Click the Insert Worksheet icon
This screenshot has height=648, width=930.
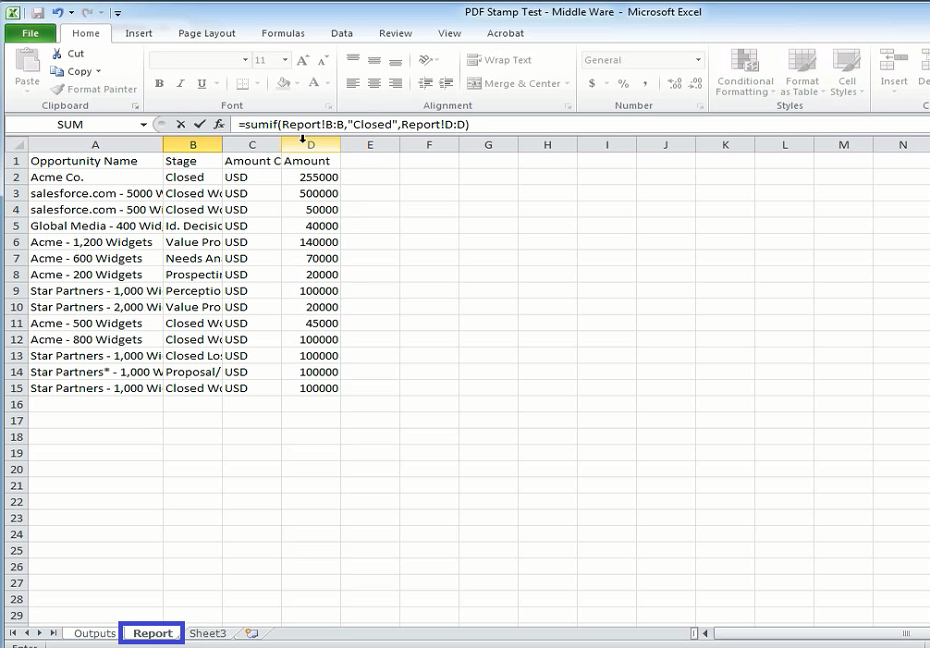tap(251, 633)
